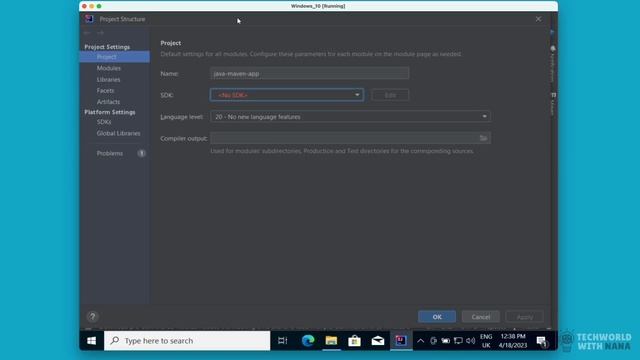Click the battery tray icon
The image size is (640, 360).
tap(445, 341)
